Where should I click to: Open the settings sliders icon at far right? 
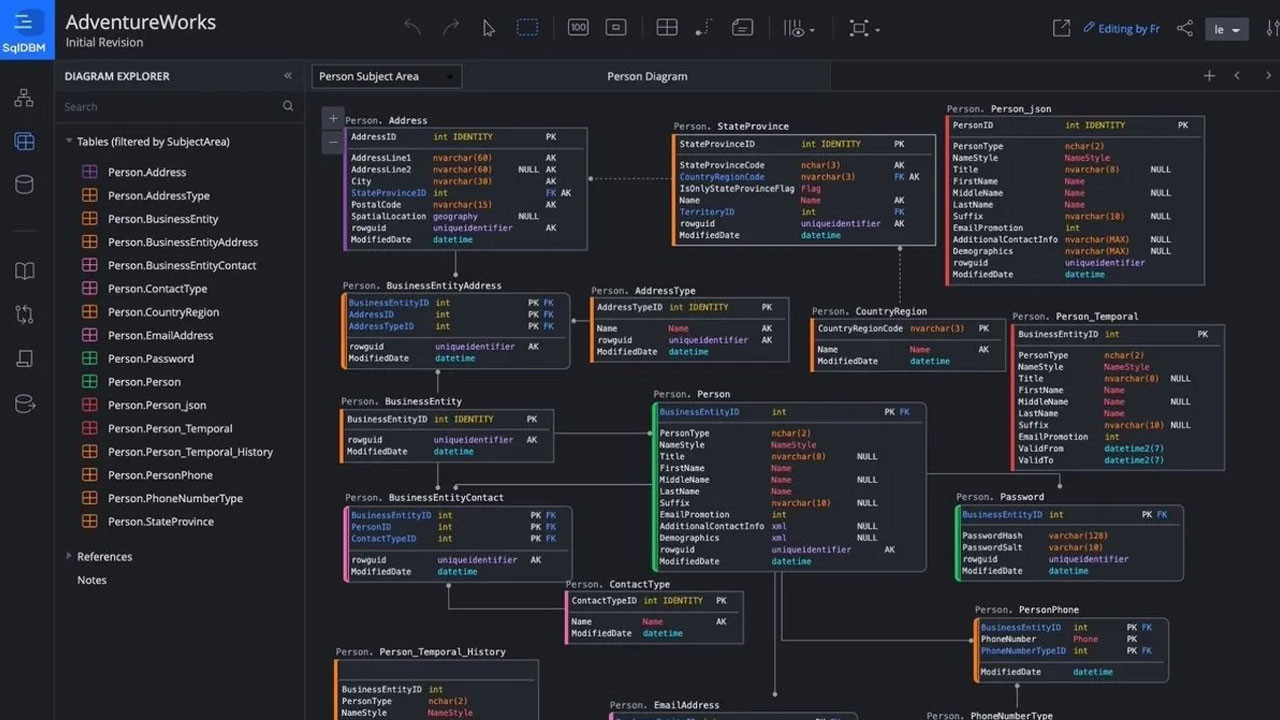point(1272,29)
